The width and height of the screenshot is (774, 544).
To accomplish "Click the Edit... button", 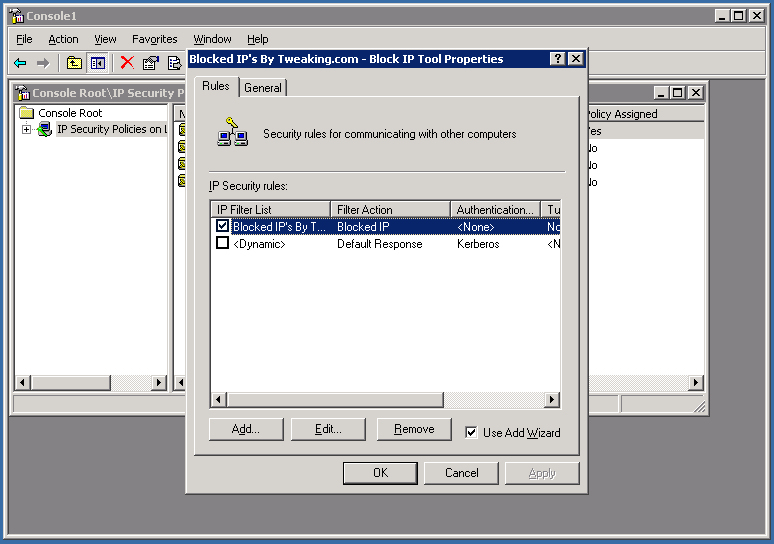I will pyautogui.click(x=328, y=429).
